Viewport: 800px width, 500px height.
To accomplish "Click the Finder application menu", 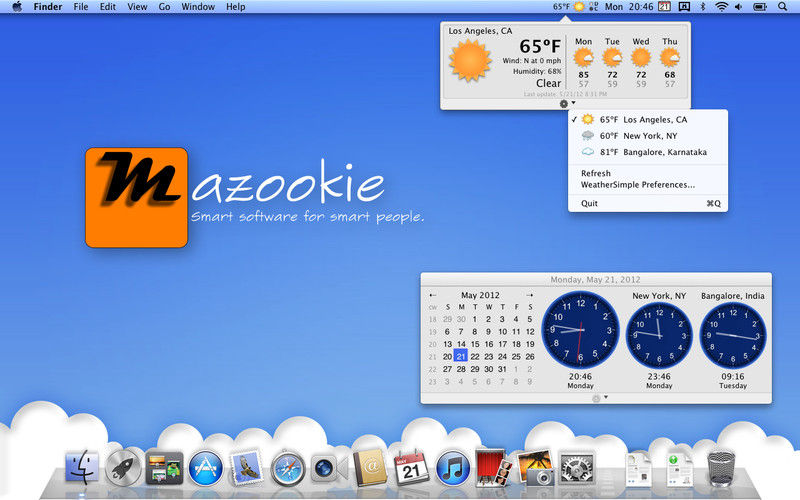I will [47, 7].
